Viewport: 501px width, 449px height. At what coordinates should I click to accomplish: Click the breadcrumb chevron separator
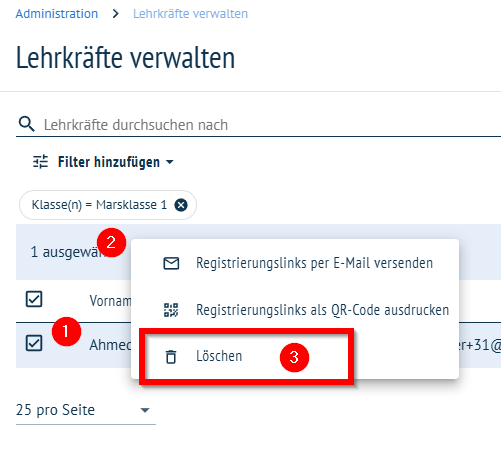coord(116,14)
